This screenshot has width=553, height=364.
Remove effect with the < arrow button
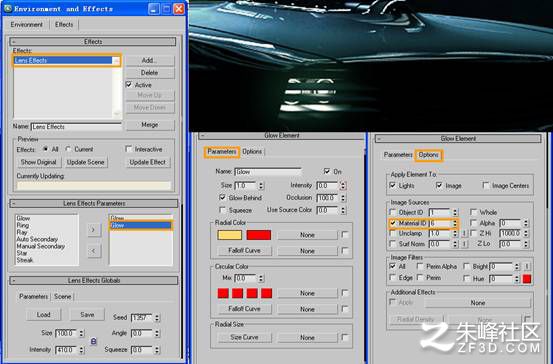point(93,251)
